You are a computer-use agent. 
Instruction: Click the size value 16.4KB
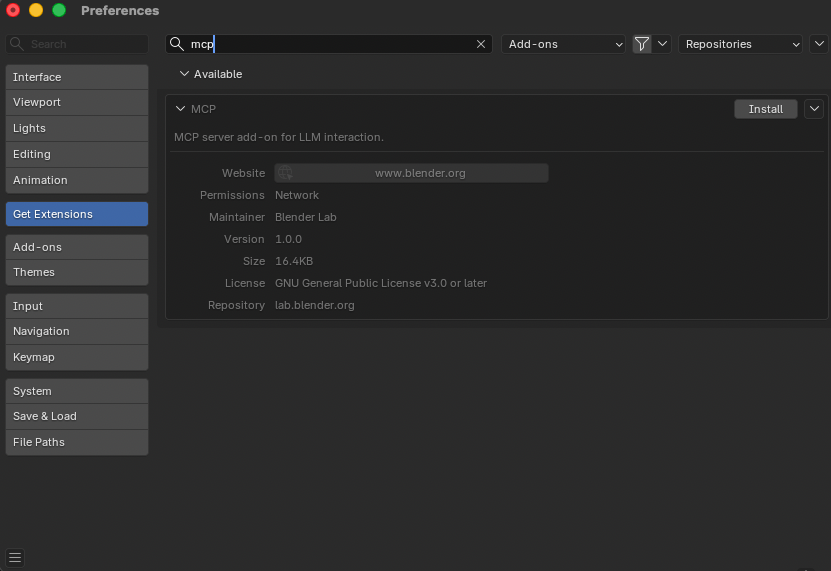[294, 261]
